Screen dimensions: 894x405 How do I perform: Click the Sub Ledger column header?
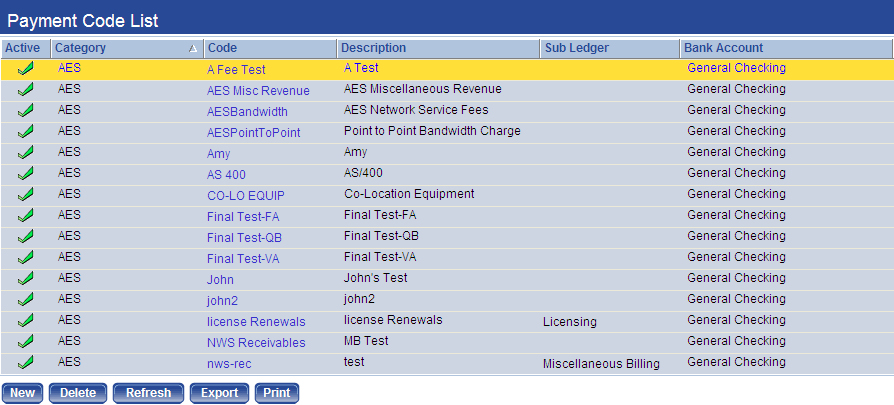(576, 48)
